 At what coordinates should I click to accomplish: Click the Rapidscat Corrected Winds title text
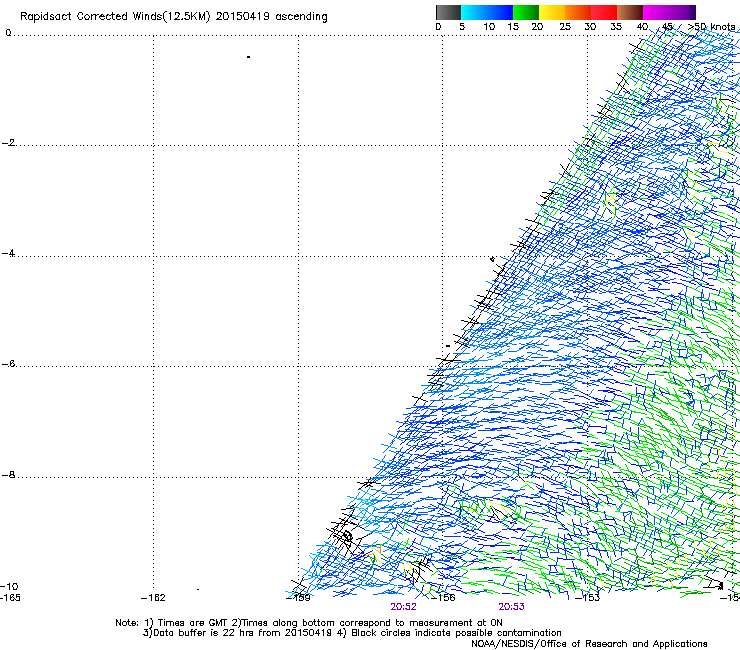click(174, 17)
